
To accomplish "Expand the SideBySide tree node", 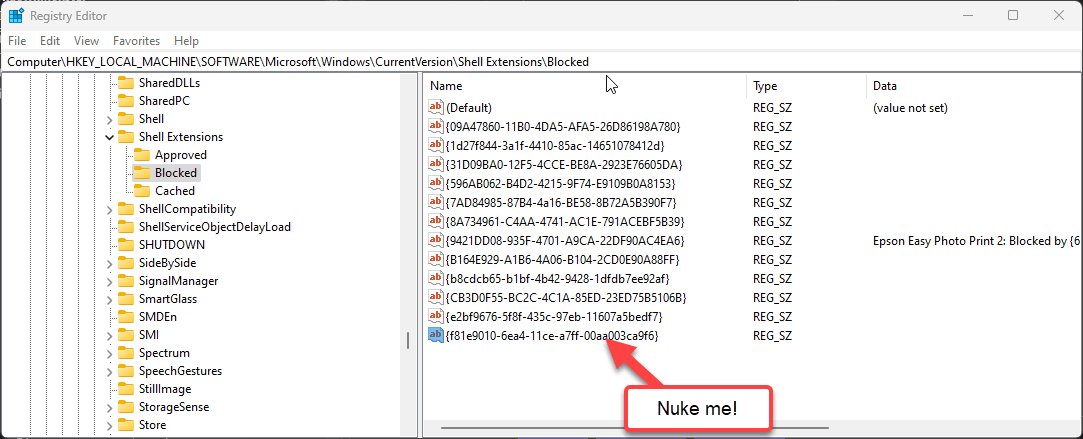I will pos(109,263).
